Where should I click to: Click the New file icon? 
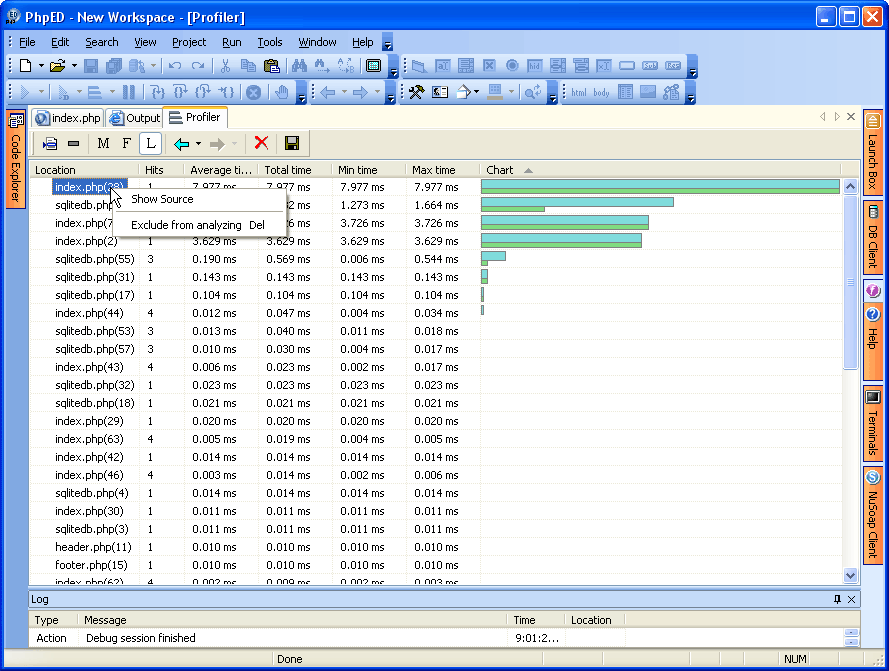click(x=25, y=66)
